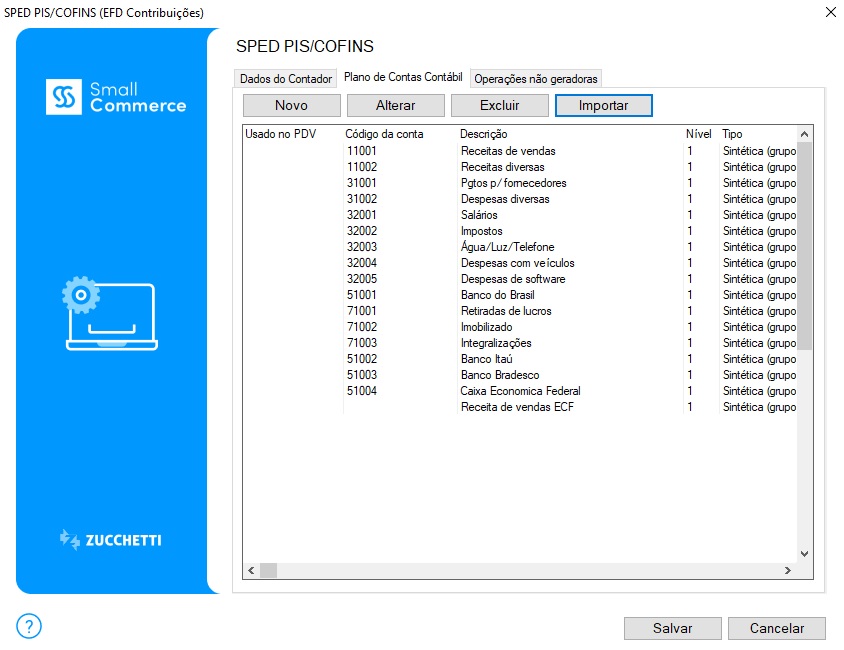
Task: Open Operações não geradoras tab
Action: [536, 79]
